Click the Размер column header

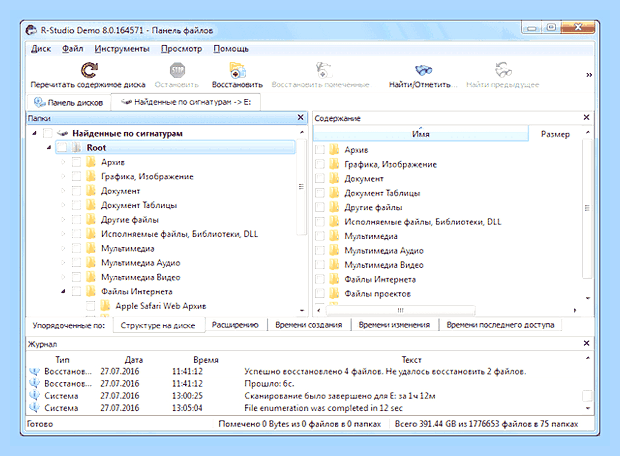click(x=555, y=134)
